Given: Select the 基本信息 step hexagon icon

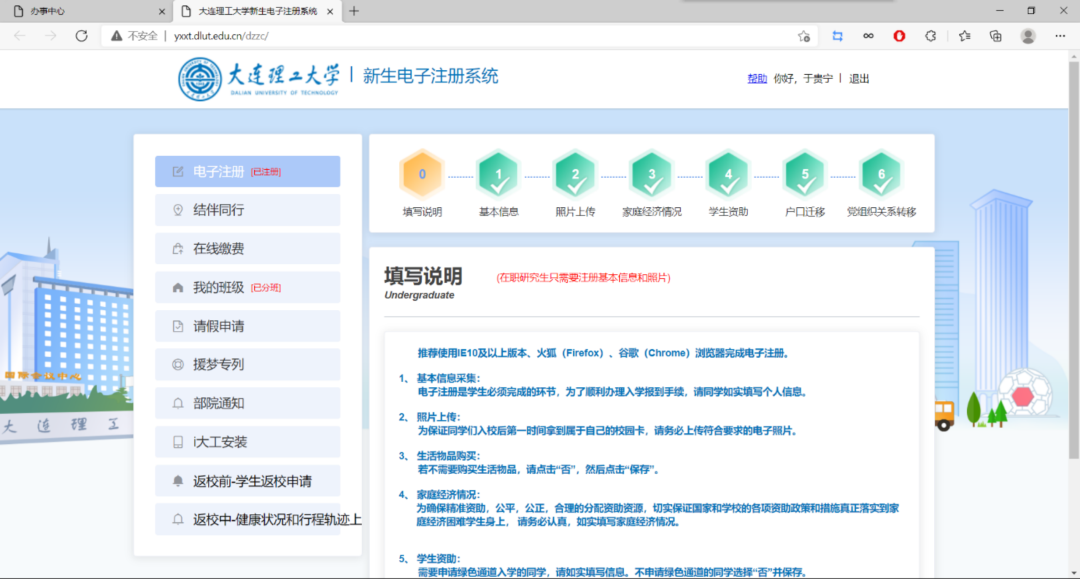Looking at the screenshot, I should [498, 174].
